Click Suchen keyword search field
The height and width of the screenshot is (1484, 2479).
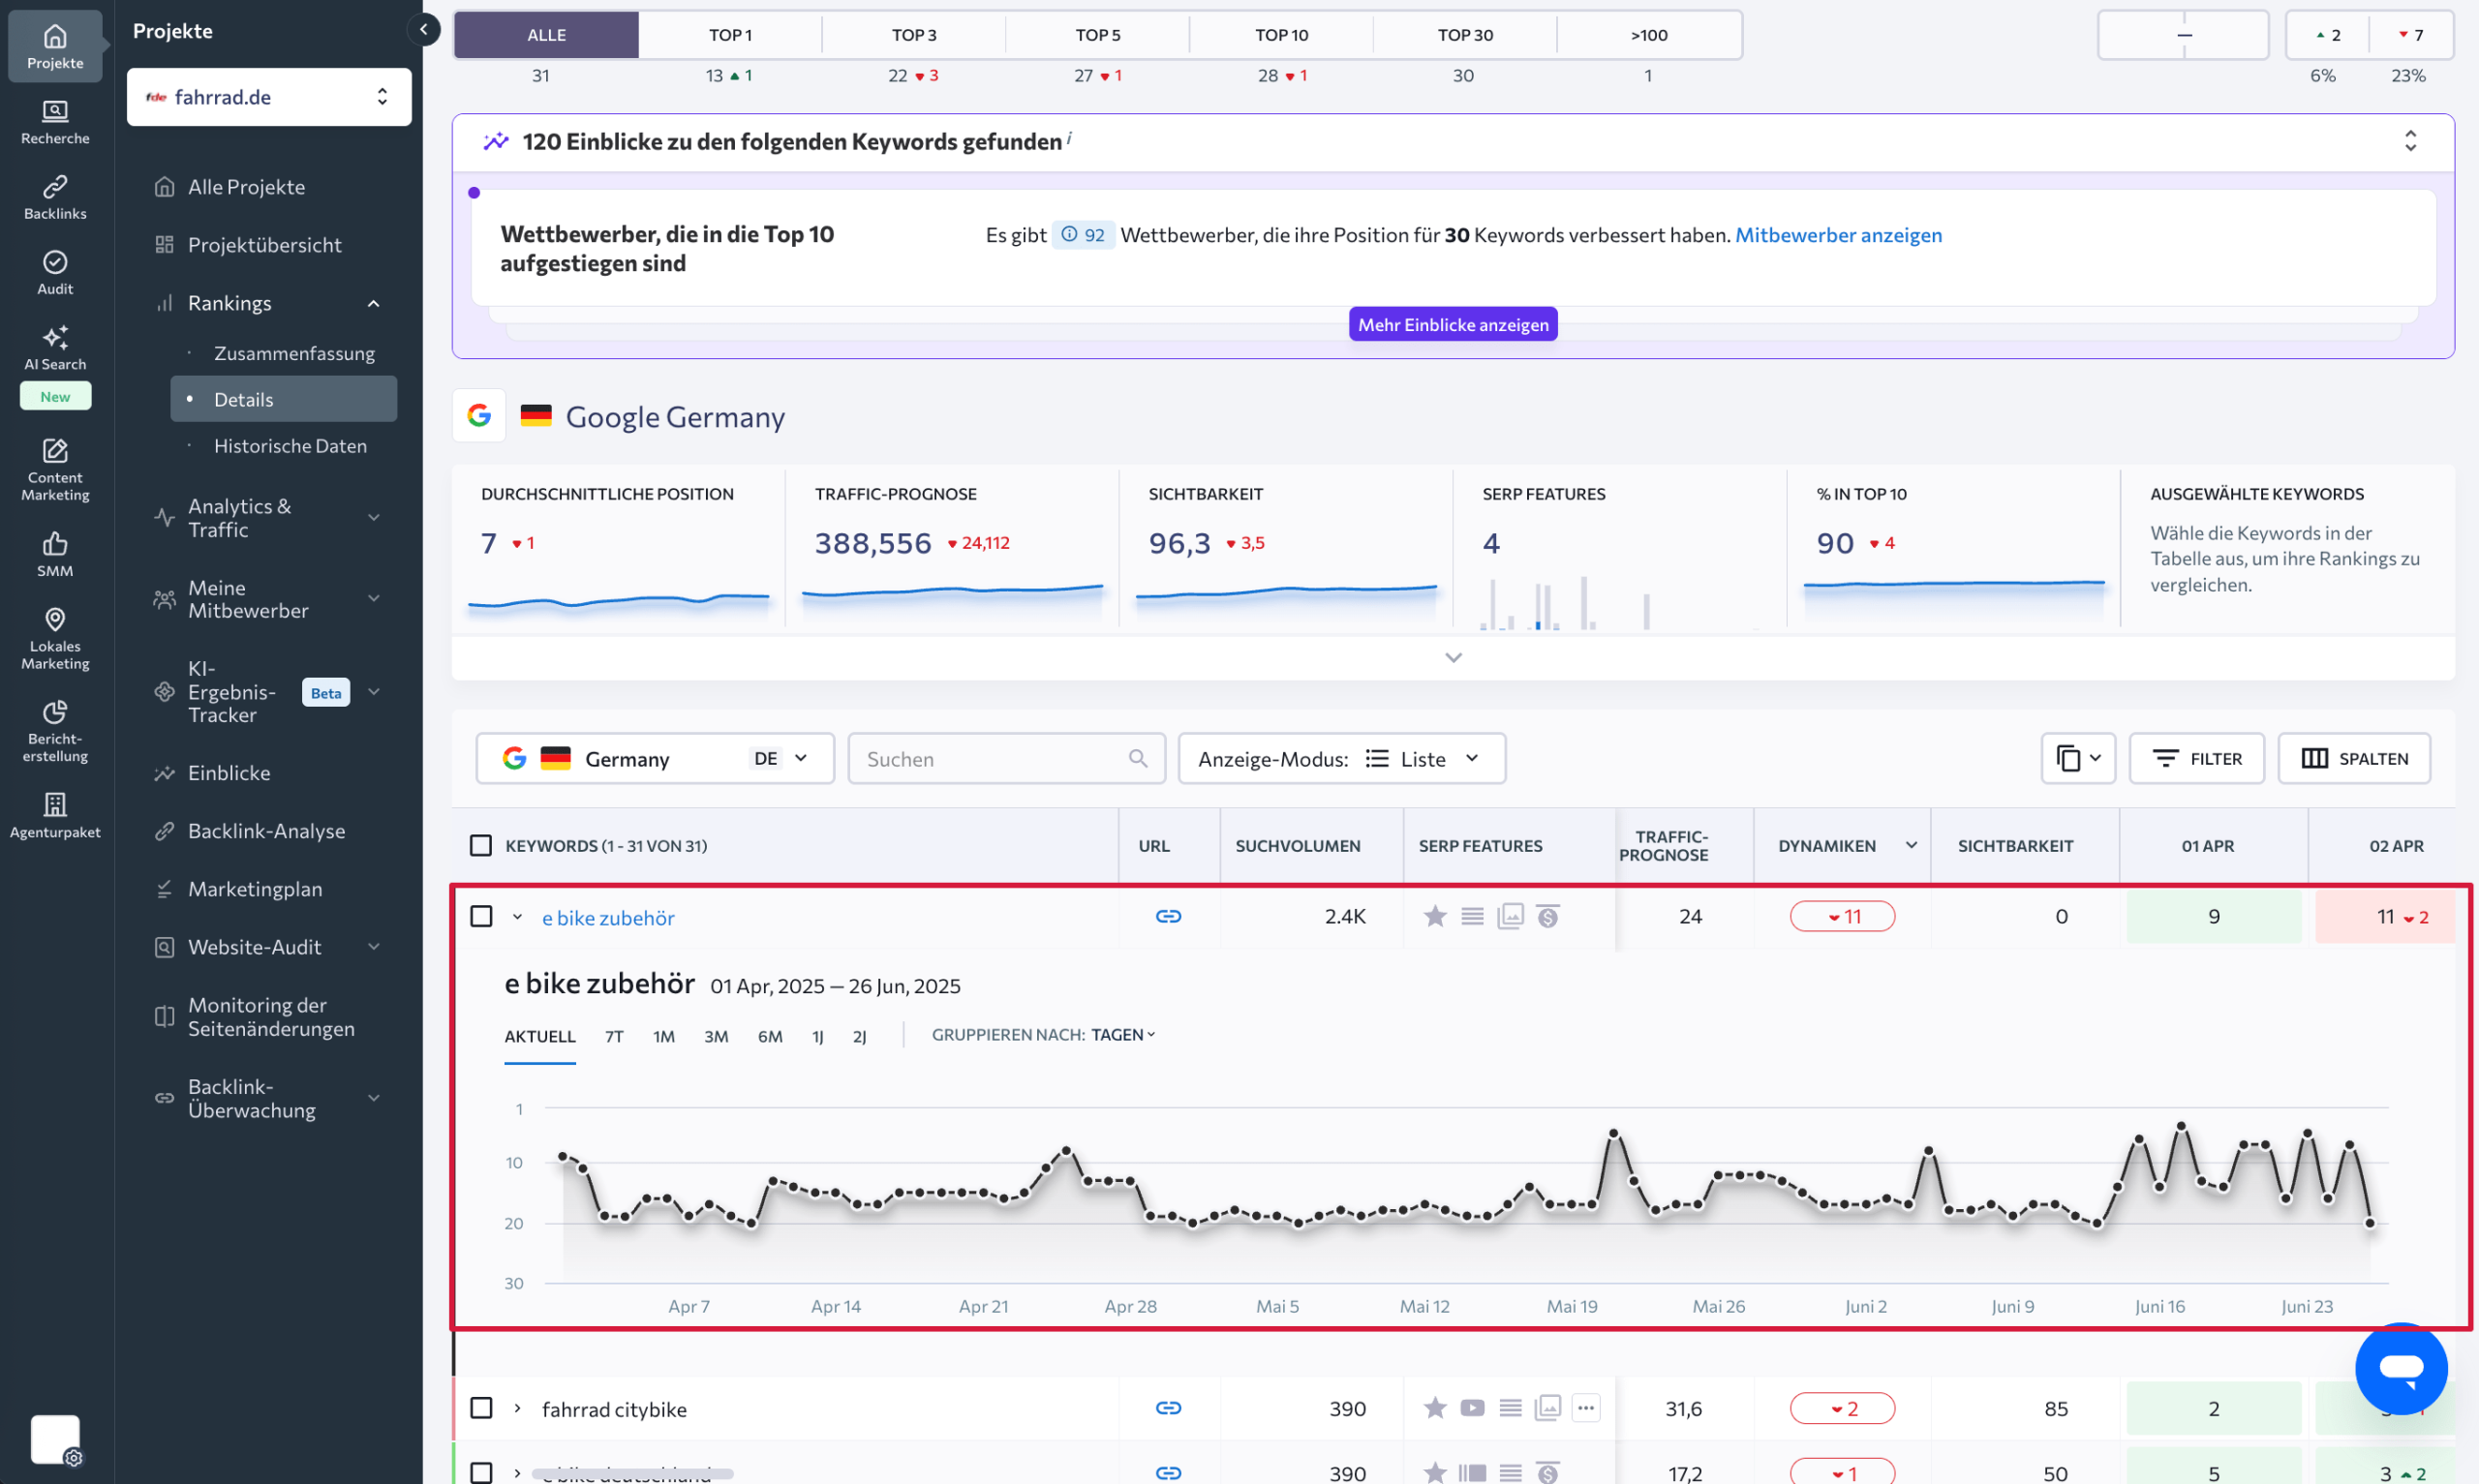pyautogui.click(x=1006, y=758)
